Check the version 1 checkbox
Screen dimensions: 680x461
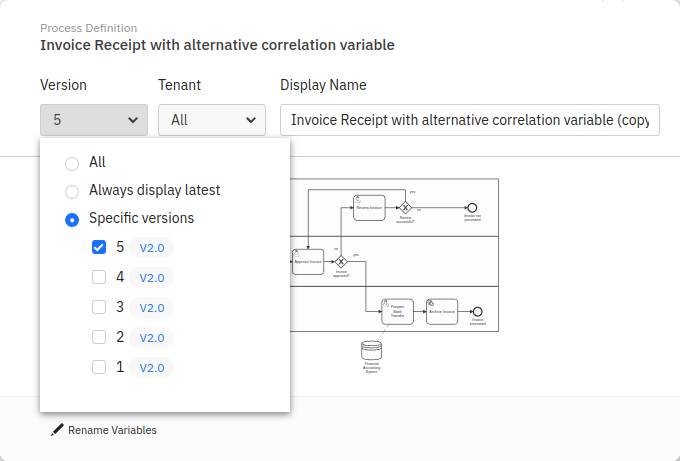[99, 367]
